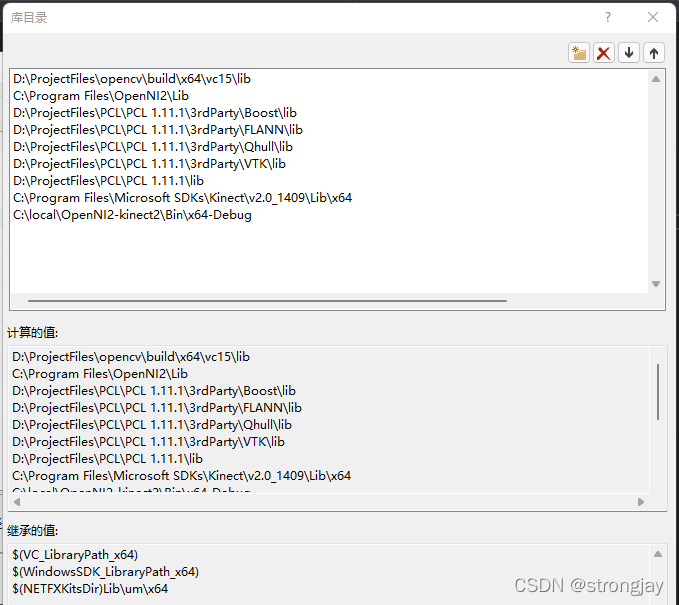679x605 pixels.
Task: Open the help question mark button
Action: pyautogui.click(x=608, y=17)
